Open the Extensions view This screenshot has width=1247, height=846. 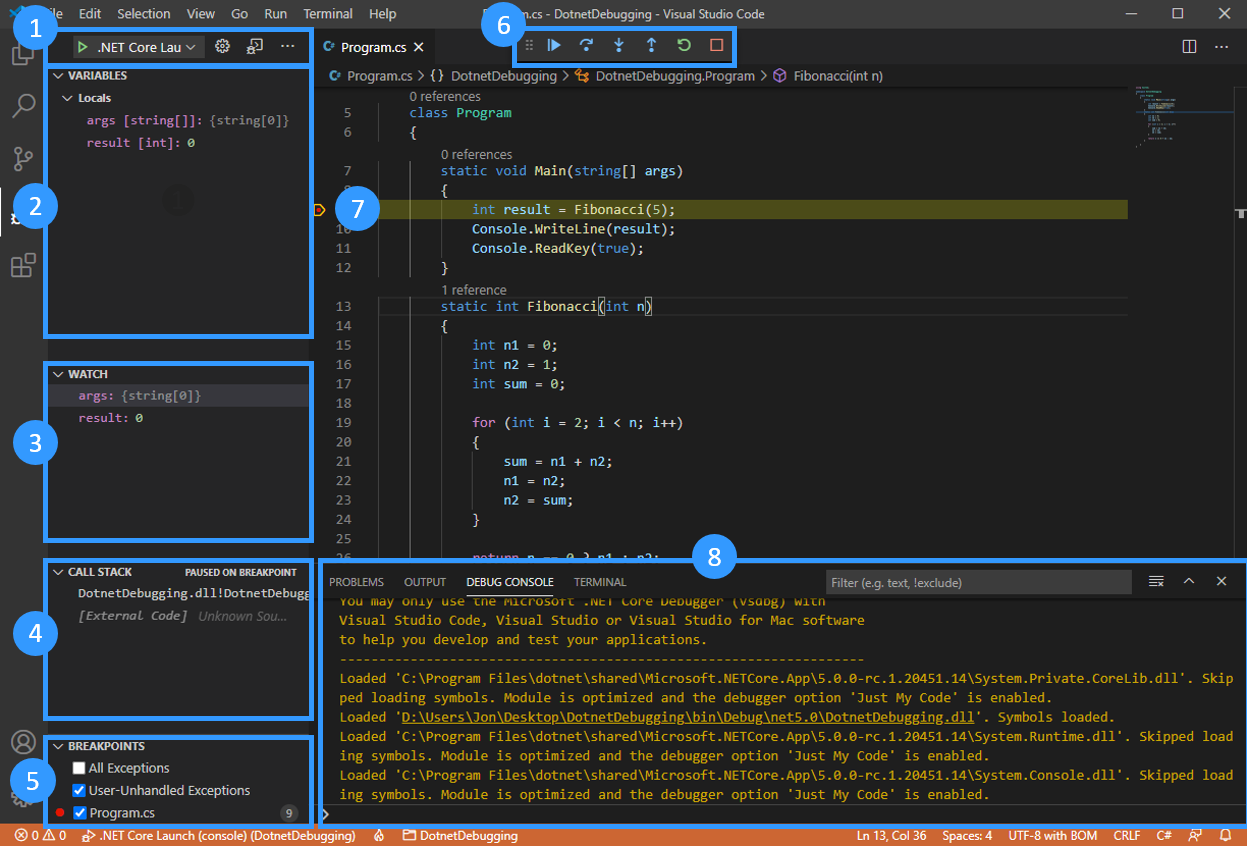24,265
